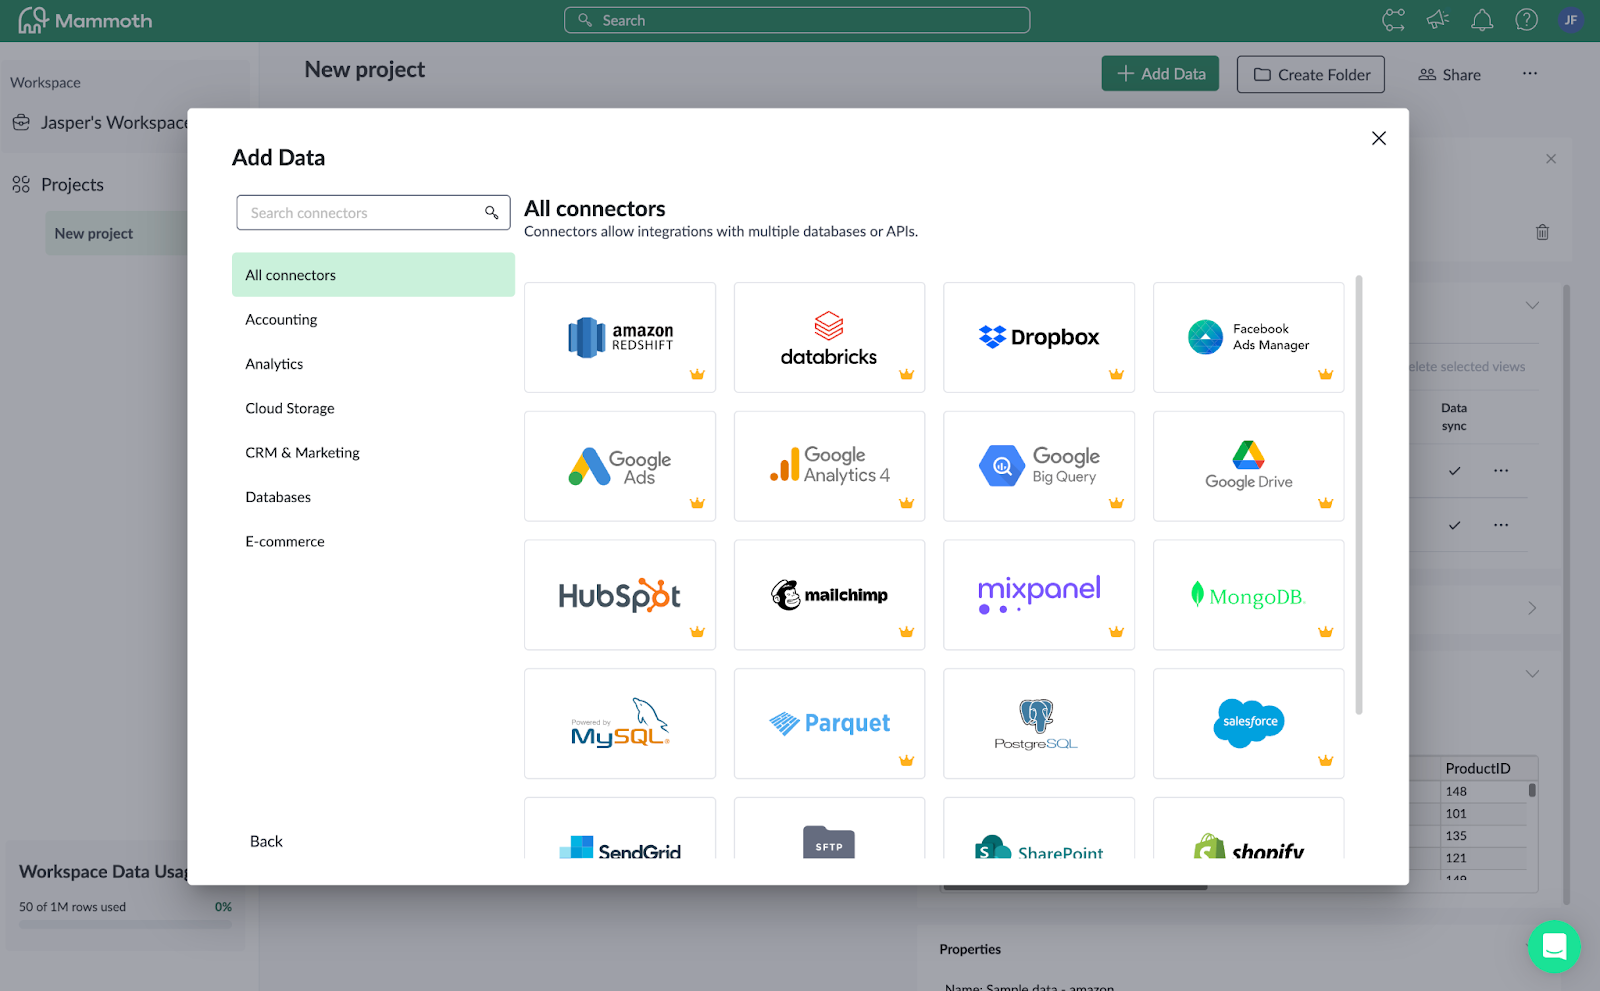Open the pipeline flow icon in header

coord(1393,20)
